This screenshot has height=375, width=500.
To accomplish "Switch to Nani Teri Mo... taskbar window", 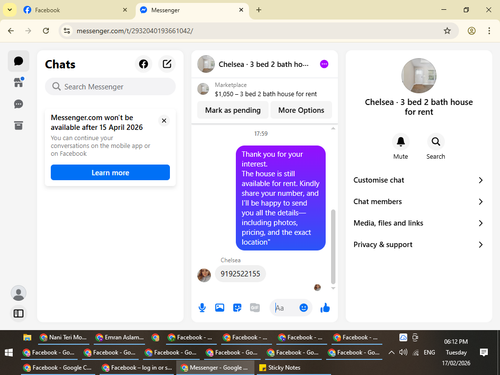I will coord(63,337).
